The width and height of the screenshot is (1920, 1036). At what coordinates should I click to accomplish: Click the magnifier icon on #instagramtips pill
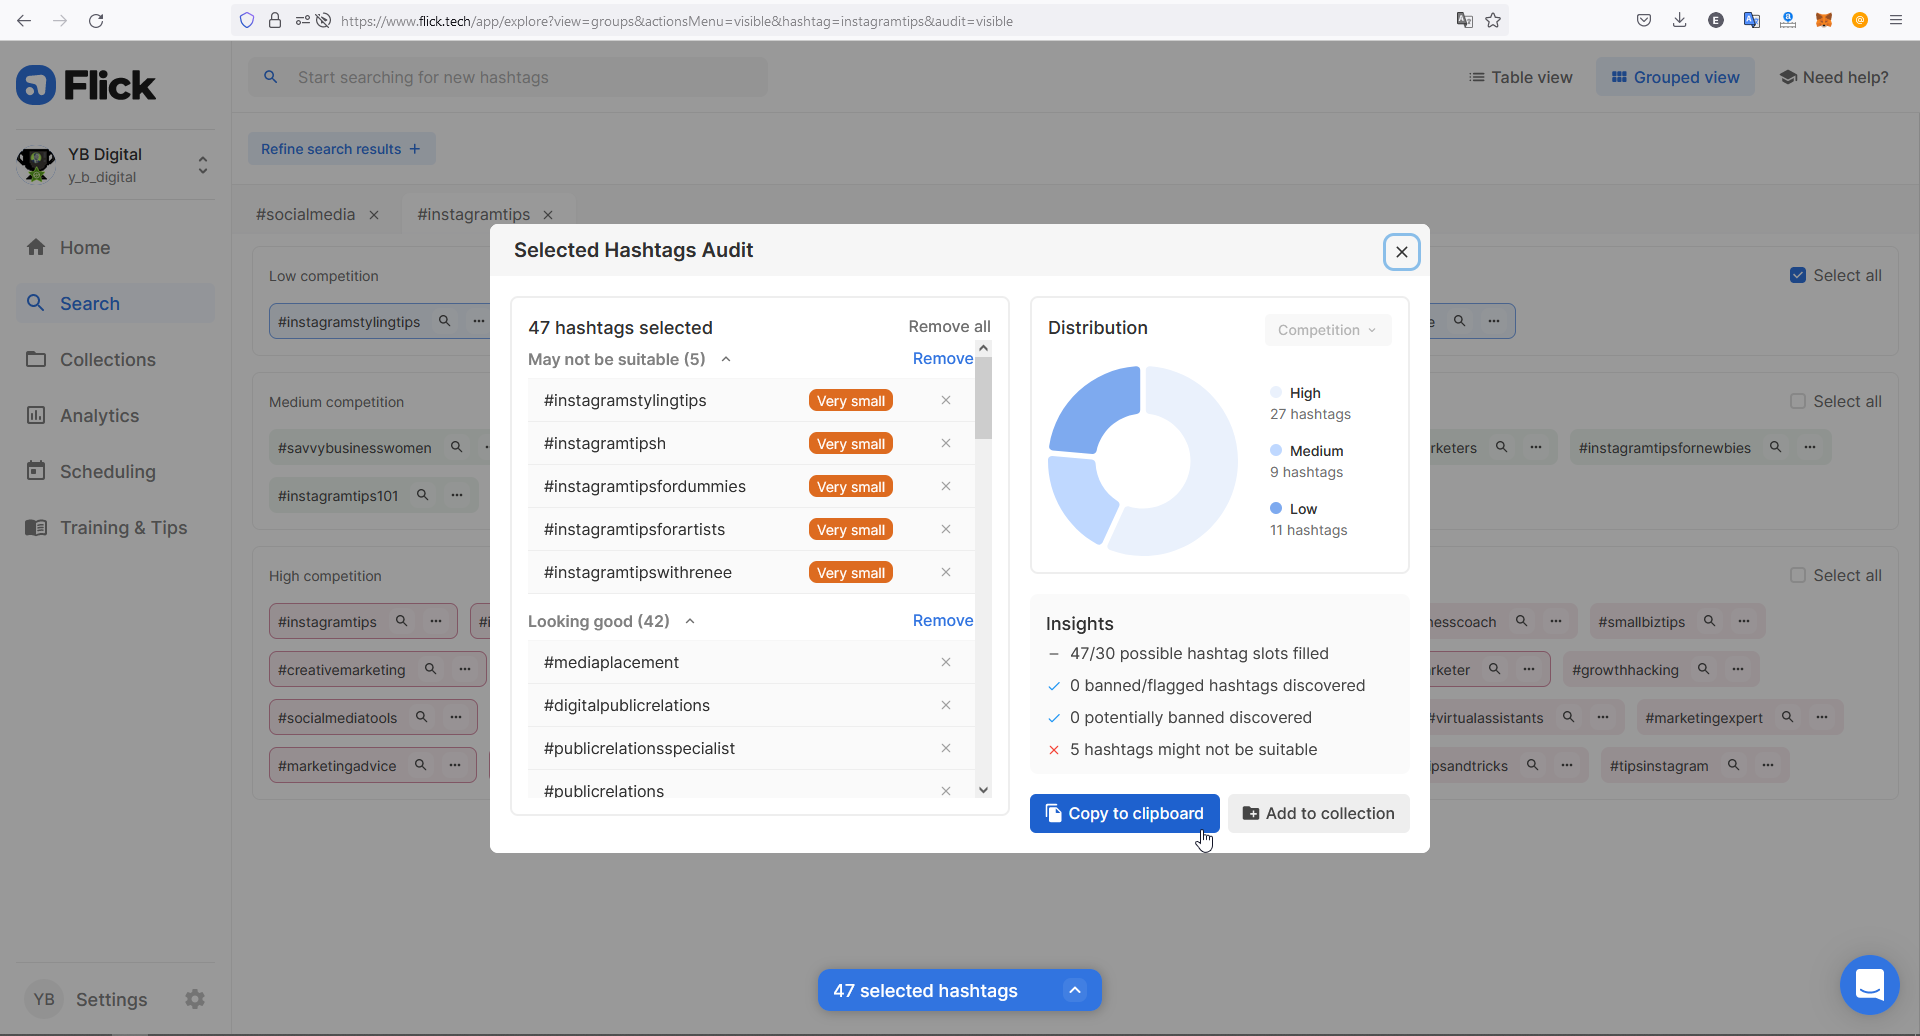click(401, 620)
